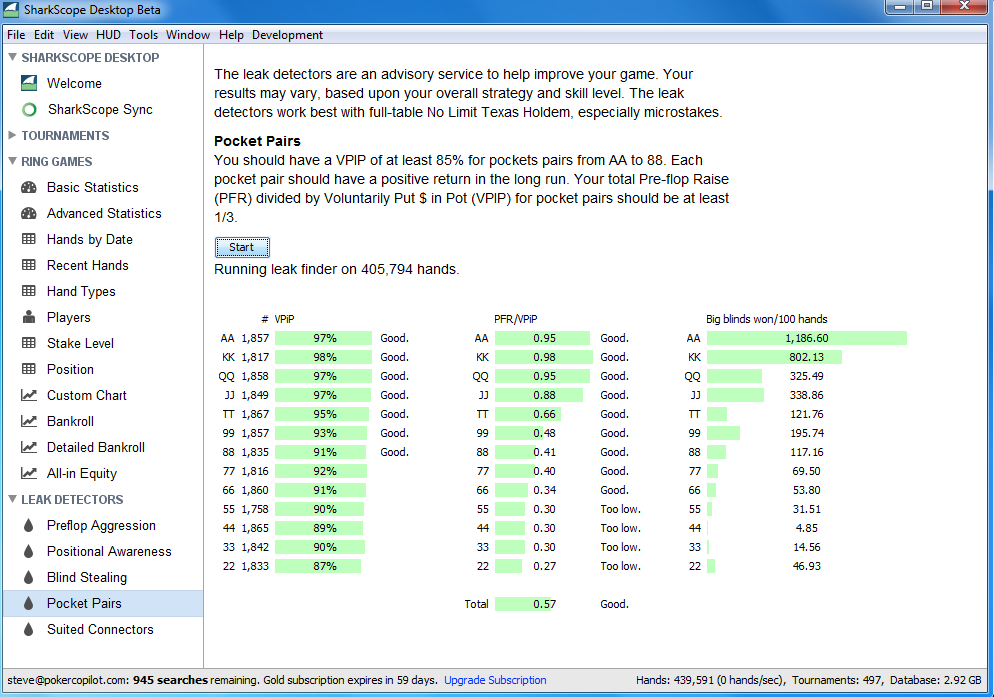The height and width of the screenshot is (697, 994).
Task: Click the AA VPiP 97% bar
Action: tap(323, 338)
